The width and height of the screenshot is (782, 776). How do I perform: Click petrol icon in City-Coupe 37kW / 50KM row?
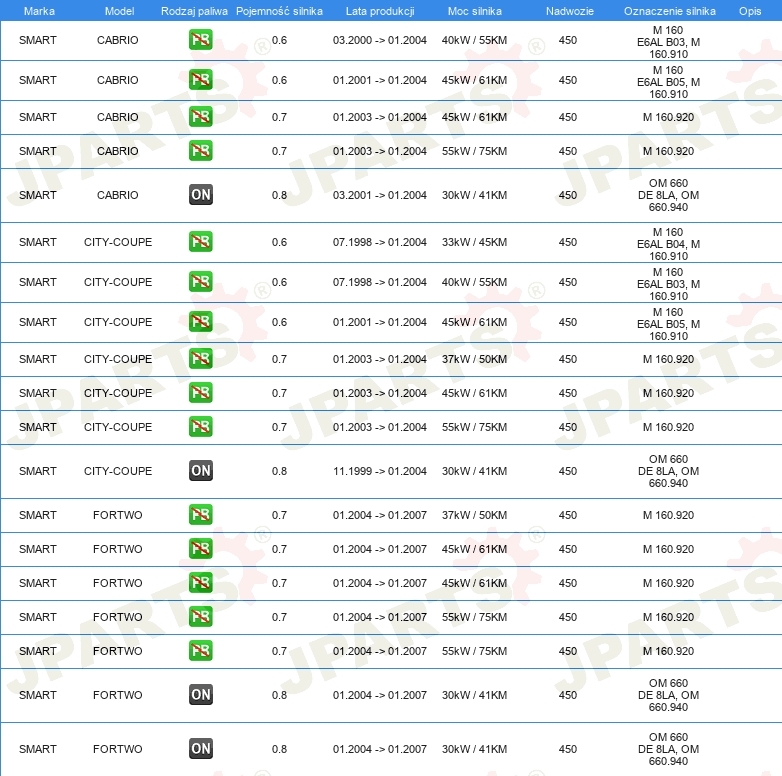click(200, 358)
